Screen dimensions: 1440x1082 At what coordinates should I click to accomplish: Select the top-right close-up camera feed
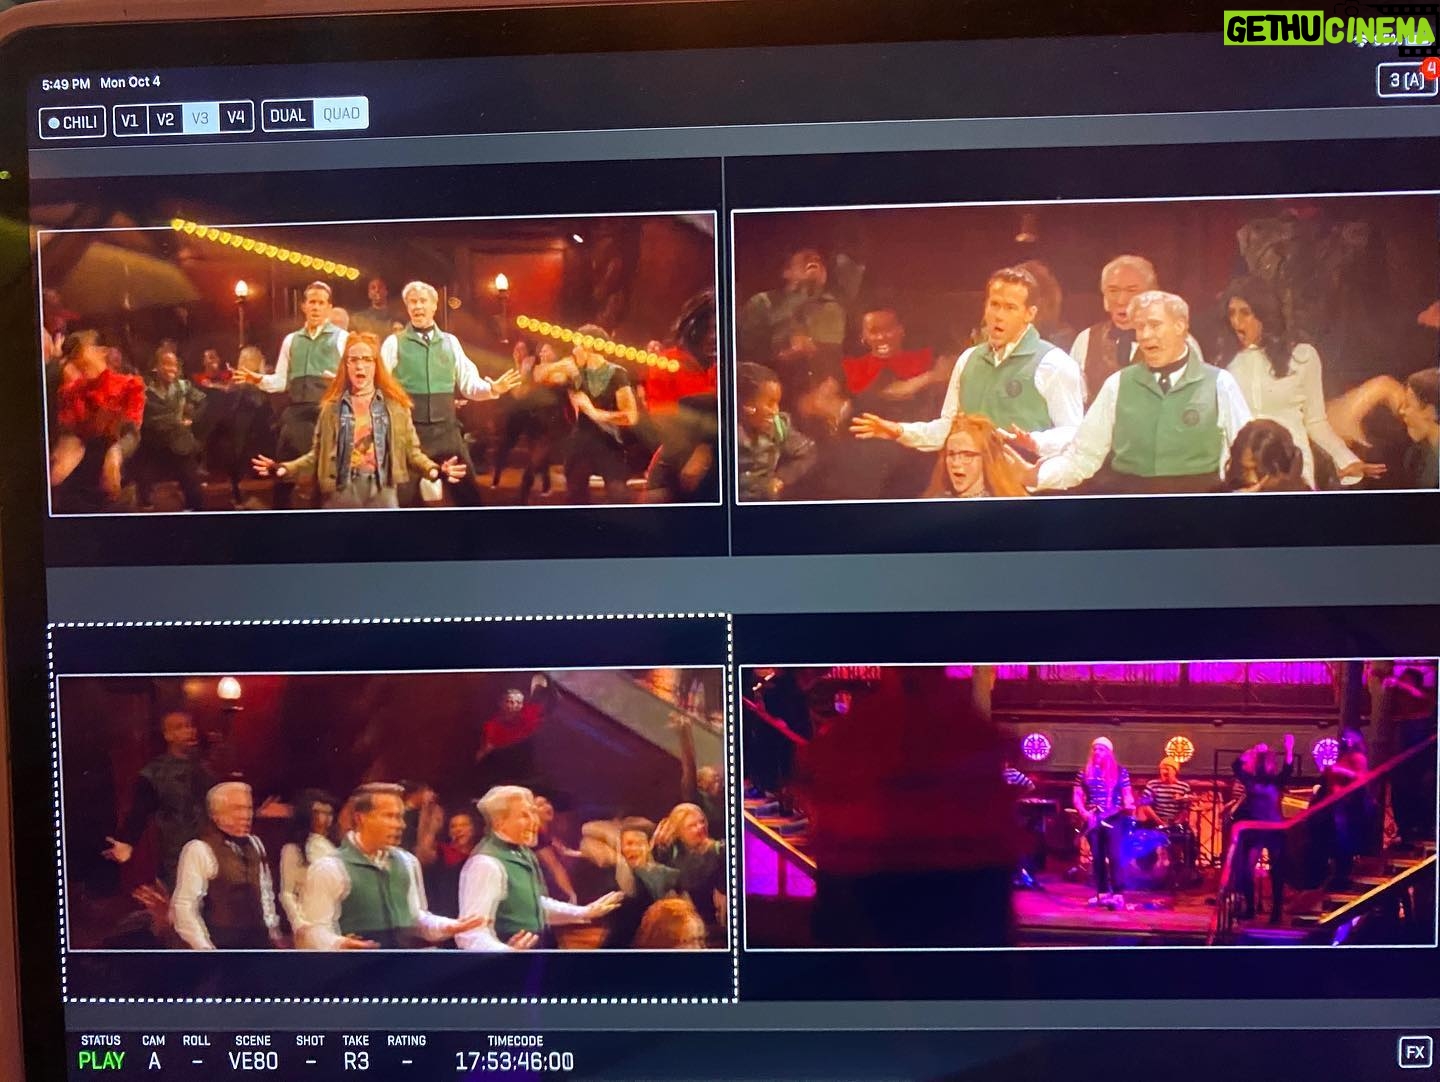point(1086,348)
